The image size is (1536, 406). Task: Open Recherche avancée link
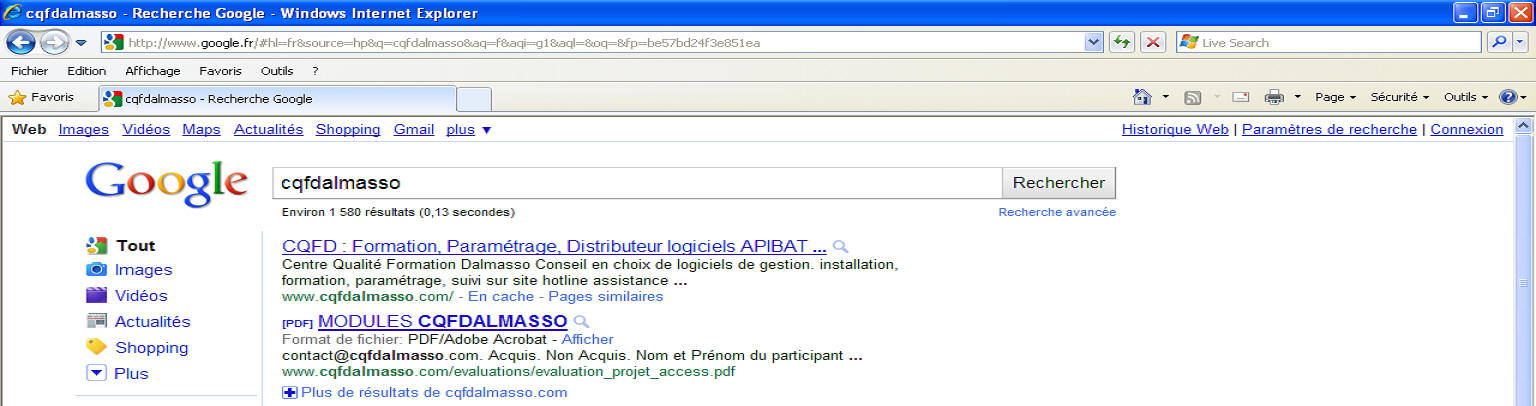point(1057,212)
